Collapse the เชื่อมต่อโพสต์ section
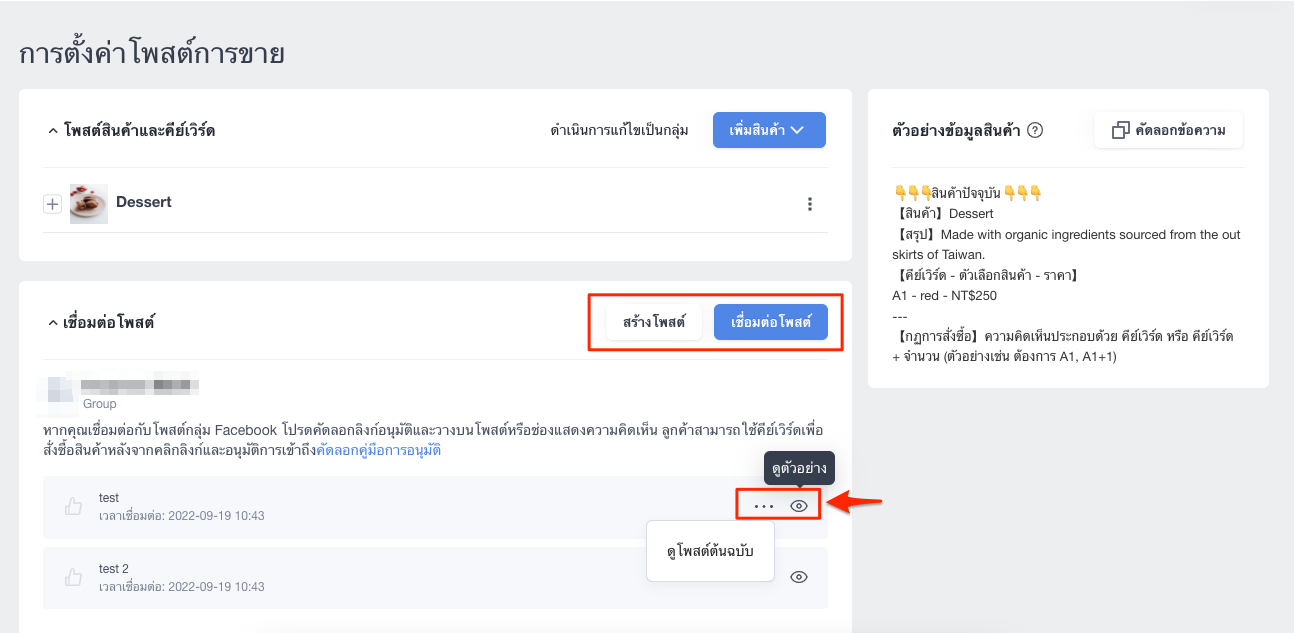1294x633 pixels. point(52,323)
